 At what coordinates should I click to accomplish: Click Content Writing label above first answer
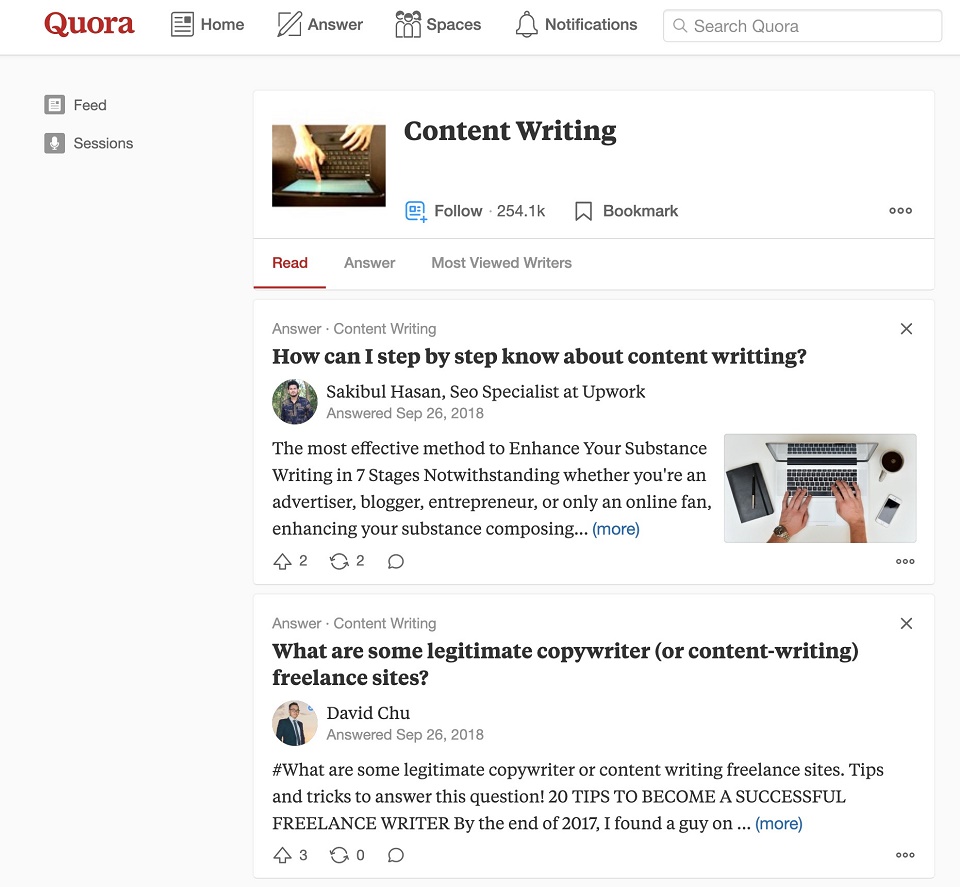click(x=384, y=329)
